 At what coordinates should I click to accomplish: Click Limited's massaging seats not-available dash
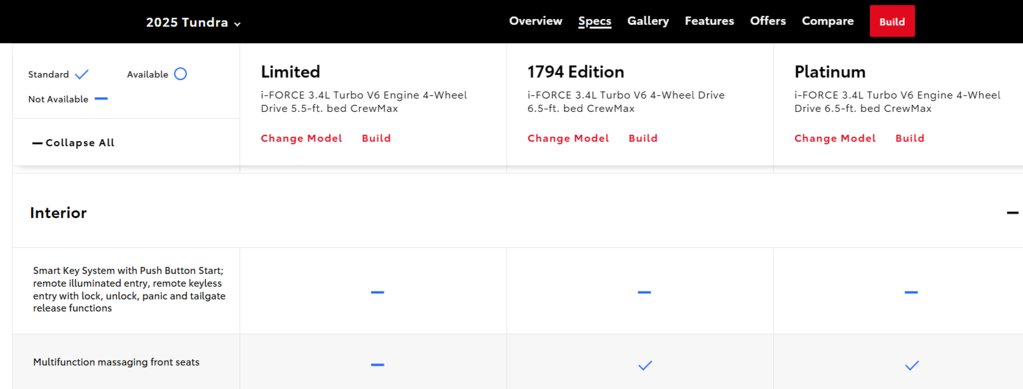pos(377,364)
